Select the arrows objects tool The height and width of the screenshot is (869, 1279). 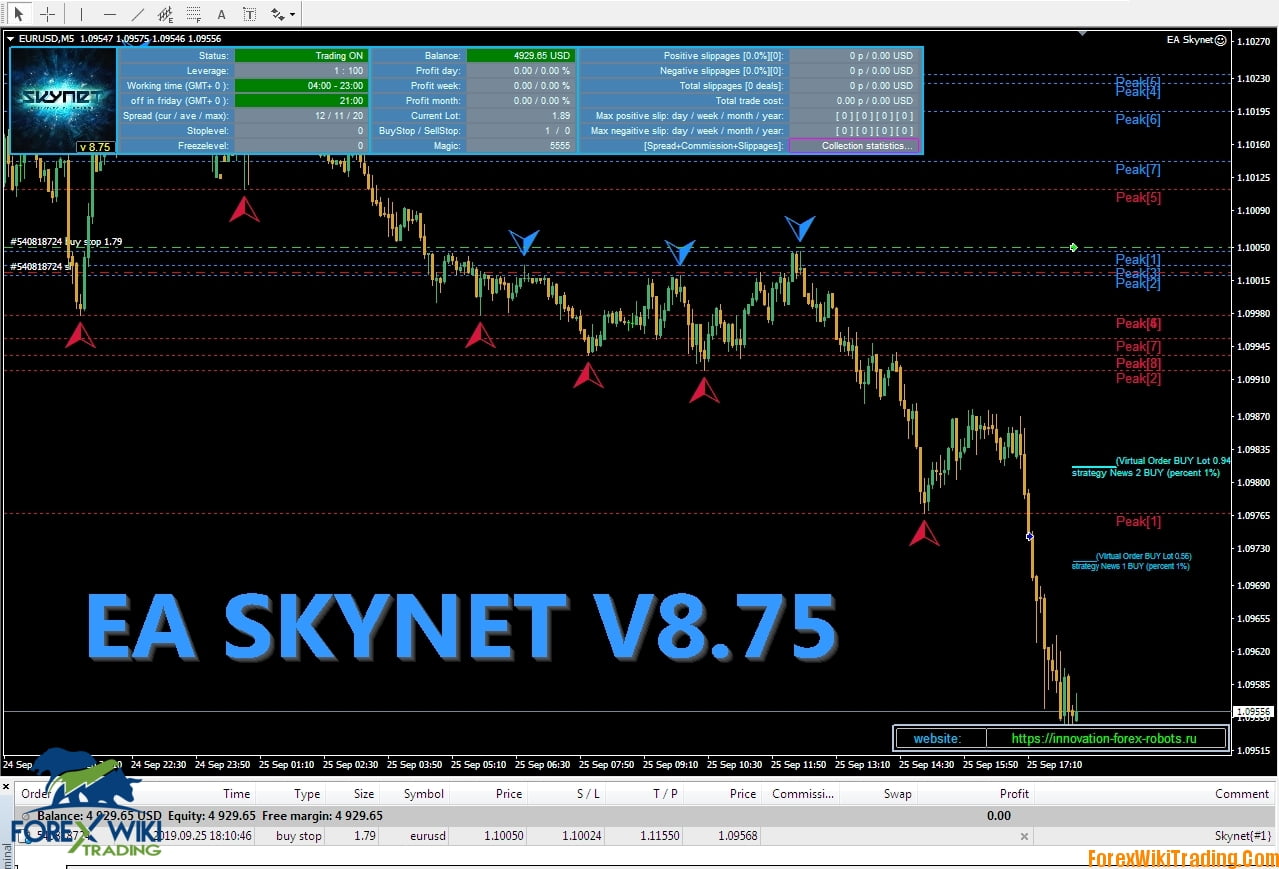point(276,14)
